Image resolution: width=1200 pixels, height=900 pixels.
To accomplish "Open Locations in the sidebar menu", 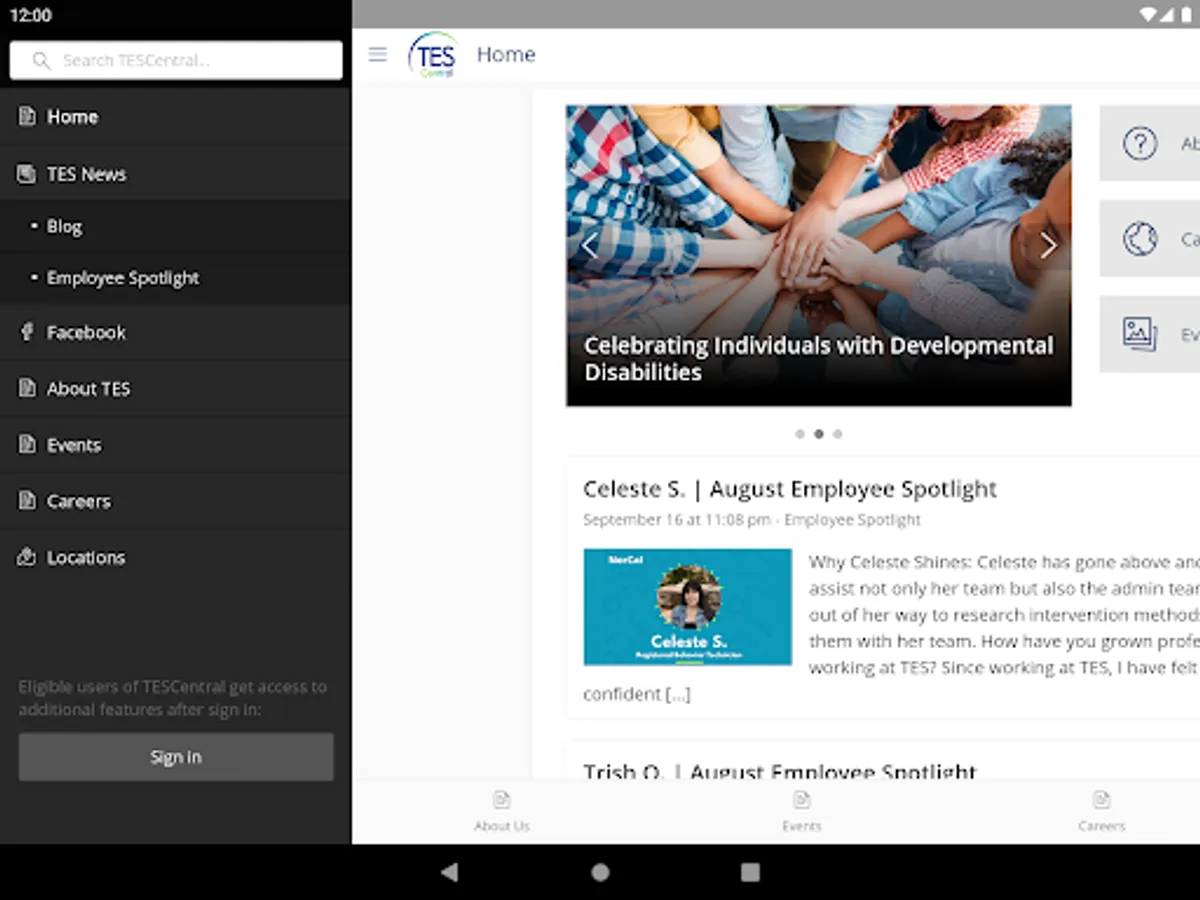I will (175, 557).
